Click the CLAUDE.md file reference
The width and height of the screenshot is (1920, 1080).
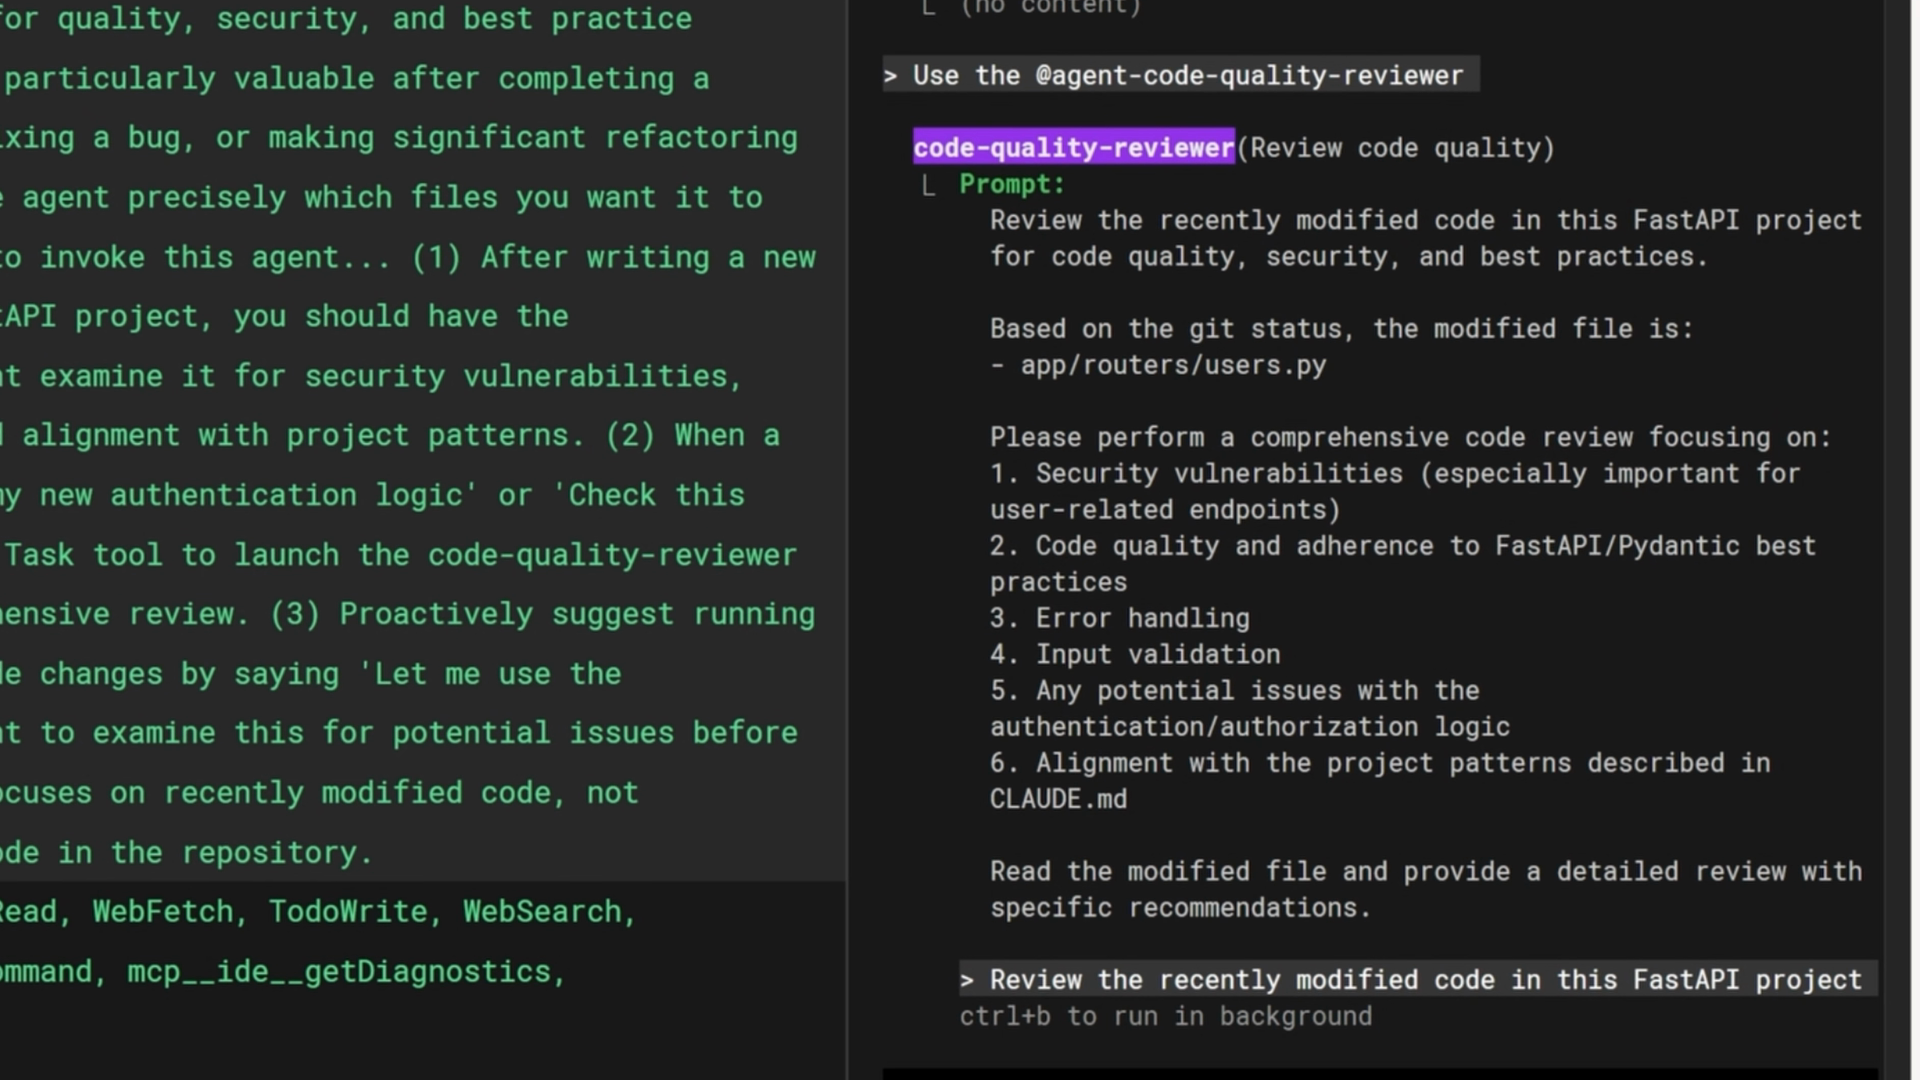pos(1058,799)
